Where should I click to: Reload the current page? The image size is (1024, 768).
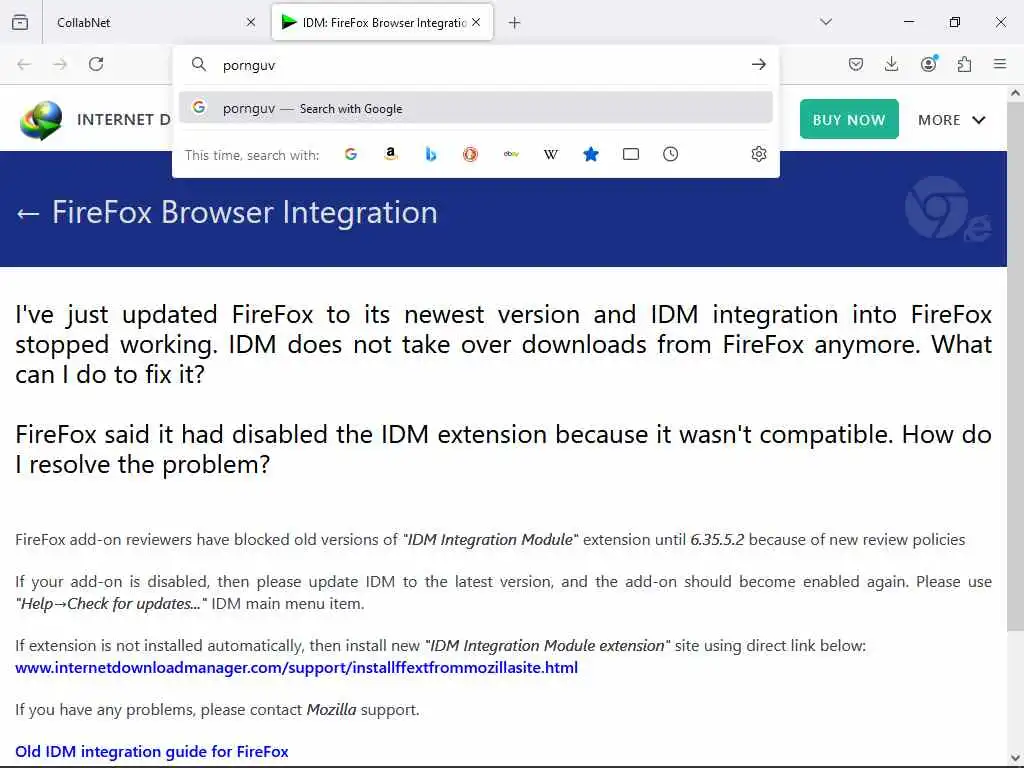pyautogui.click(x=96, y=64)
